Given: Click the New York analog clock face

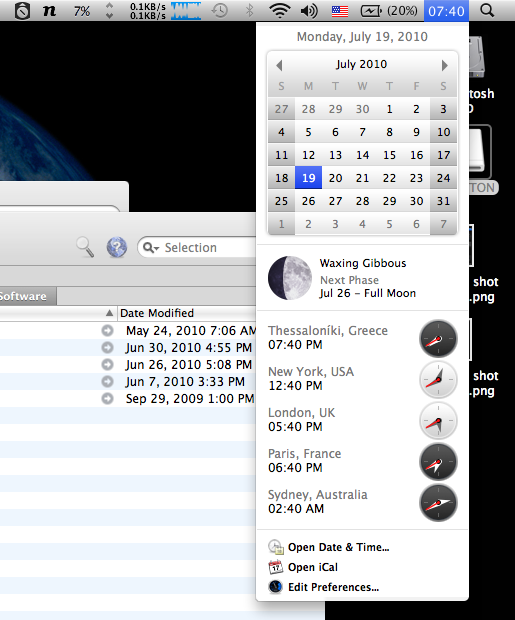Looking at the screenshot, I should (x=438, y=380).
